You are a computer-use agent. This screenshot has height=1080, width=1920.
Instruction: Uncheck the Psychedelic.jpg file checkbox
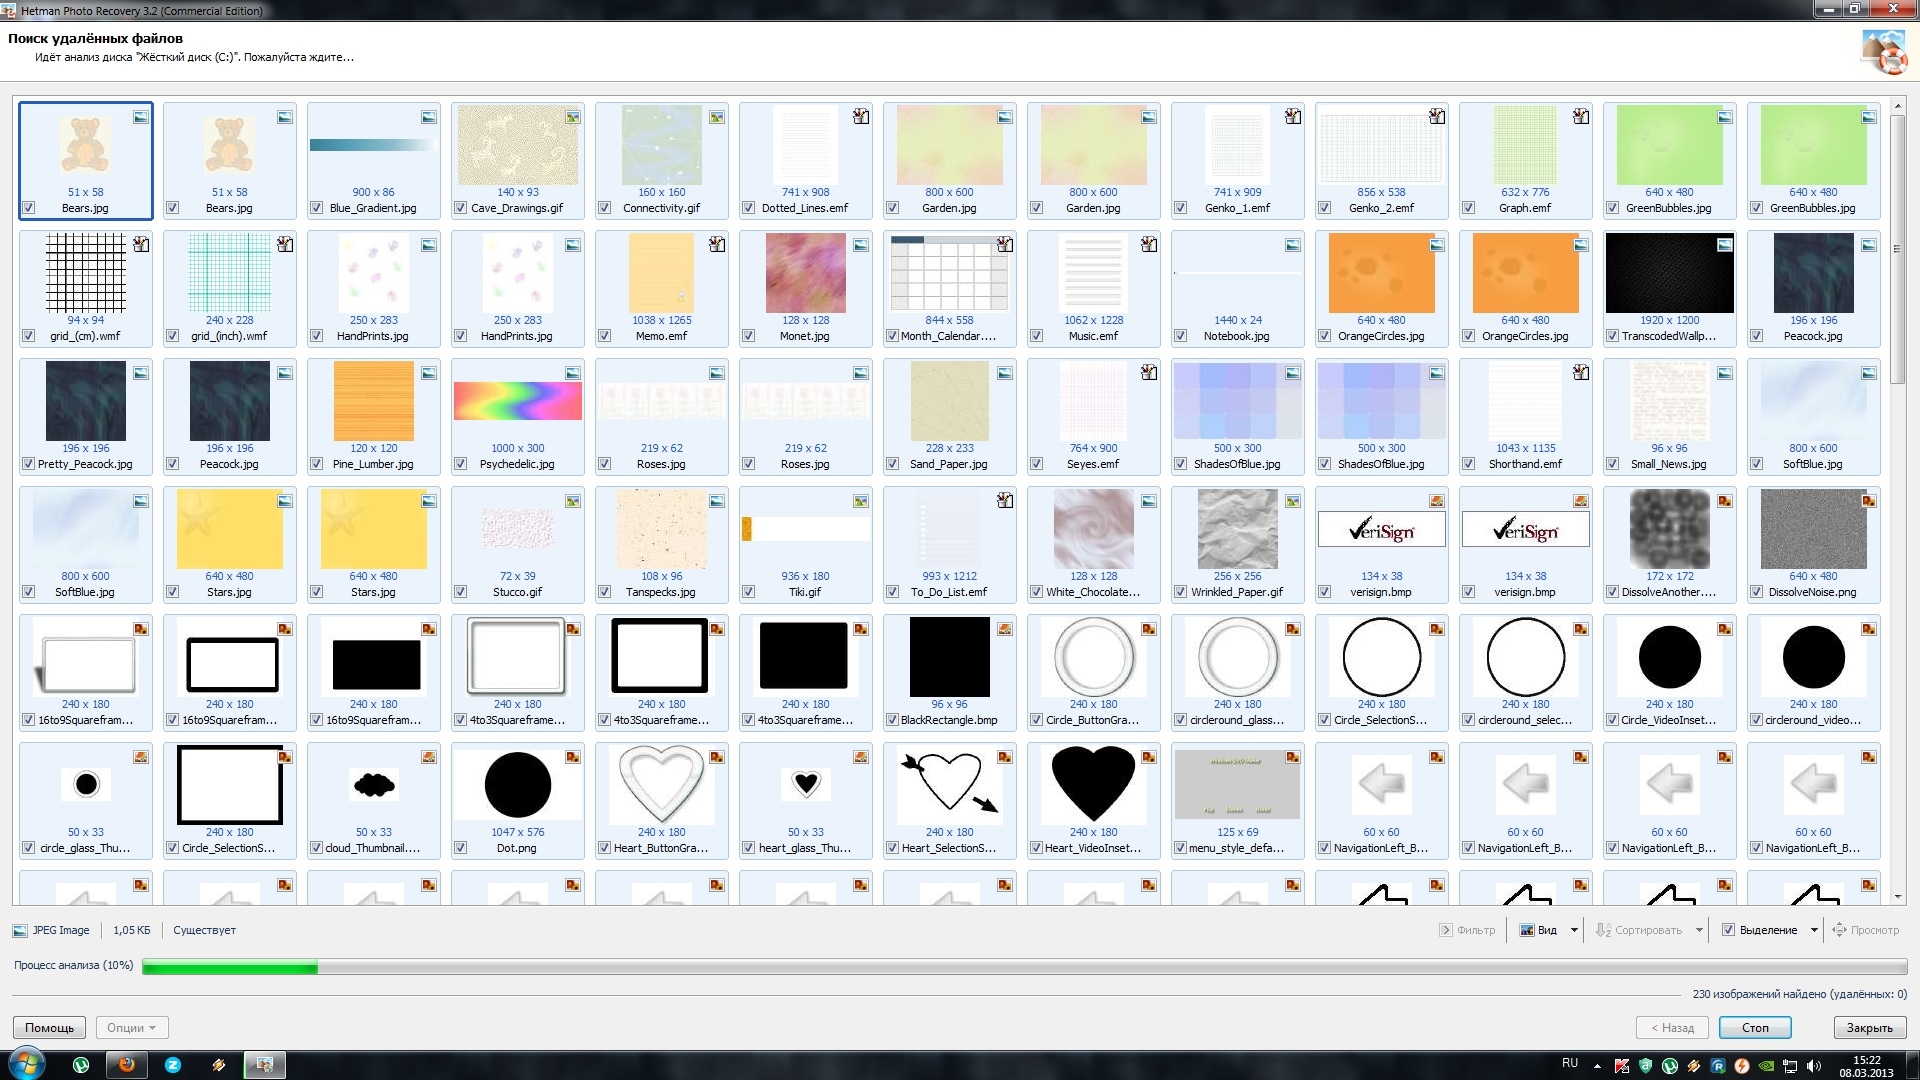tap(460, 464)
